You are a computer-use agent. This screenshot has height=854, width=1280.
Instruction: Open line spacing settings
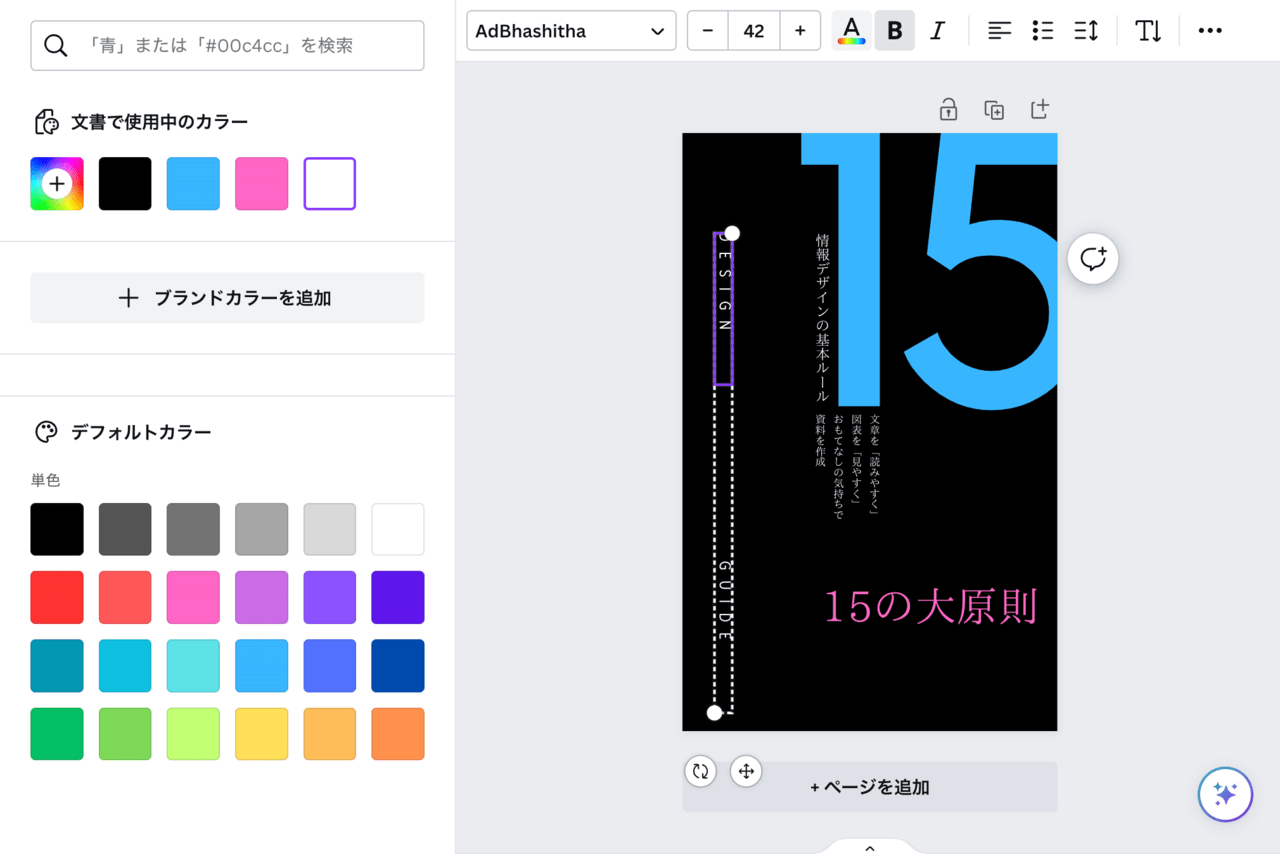coord(1086,30)
